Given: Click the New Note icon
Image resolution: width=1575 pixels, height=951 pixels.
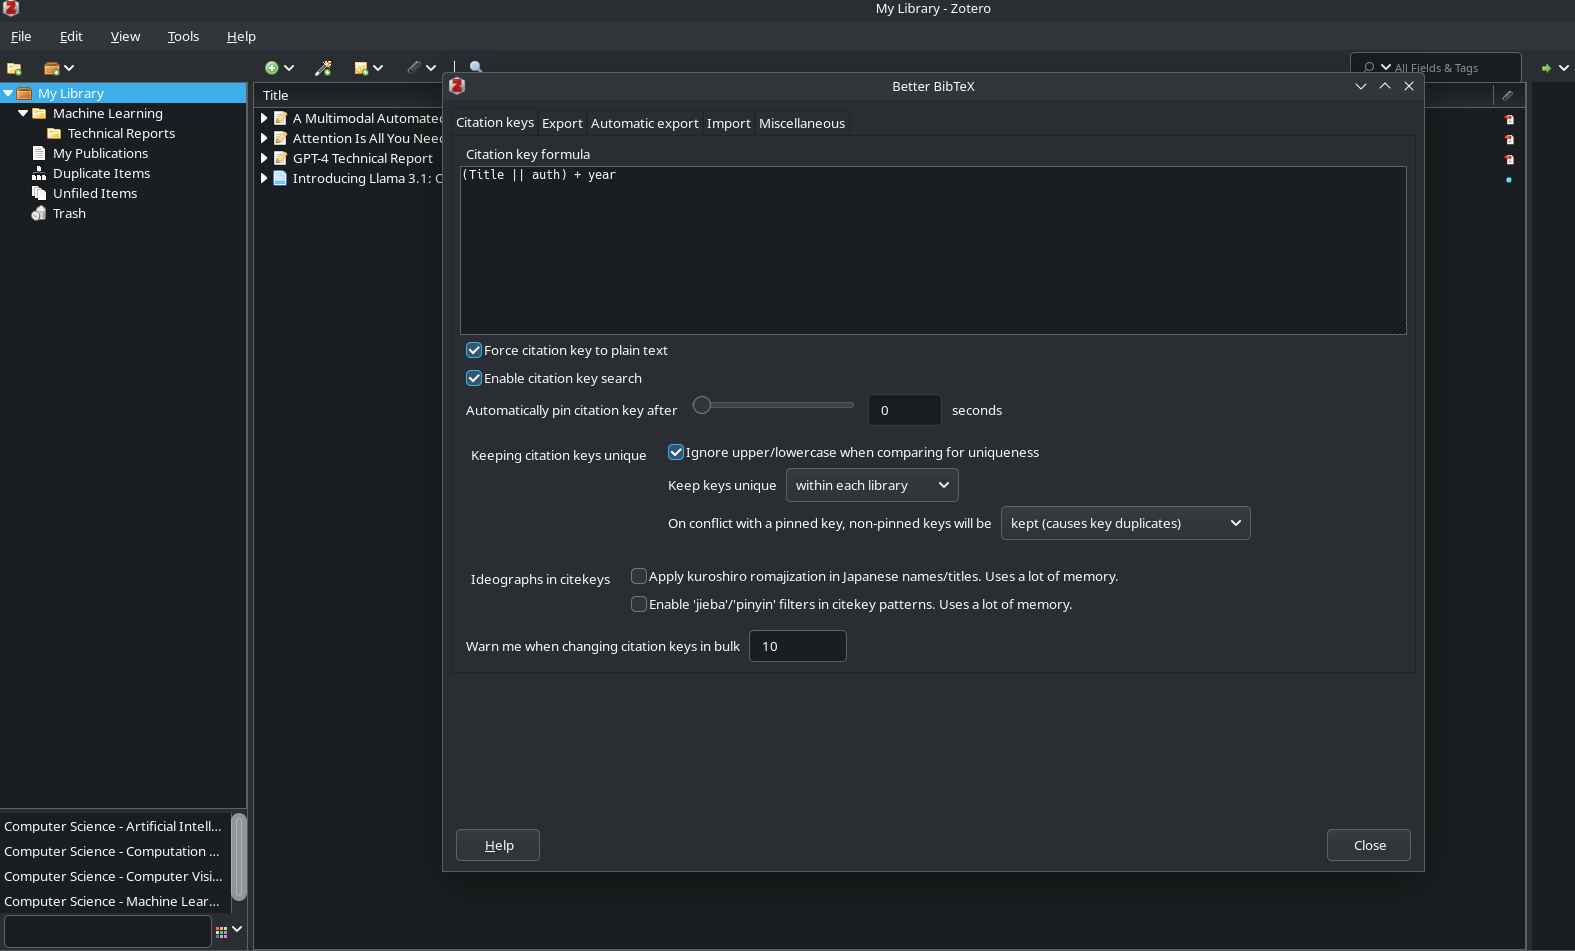Looking at the screenshot, I should 361,68.
